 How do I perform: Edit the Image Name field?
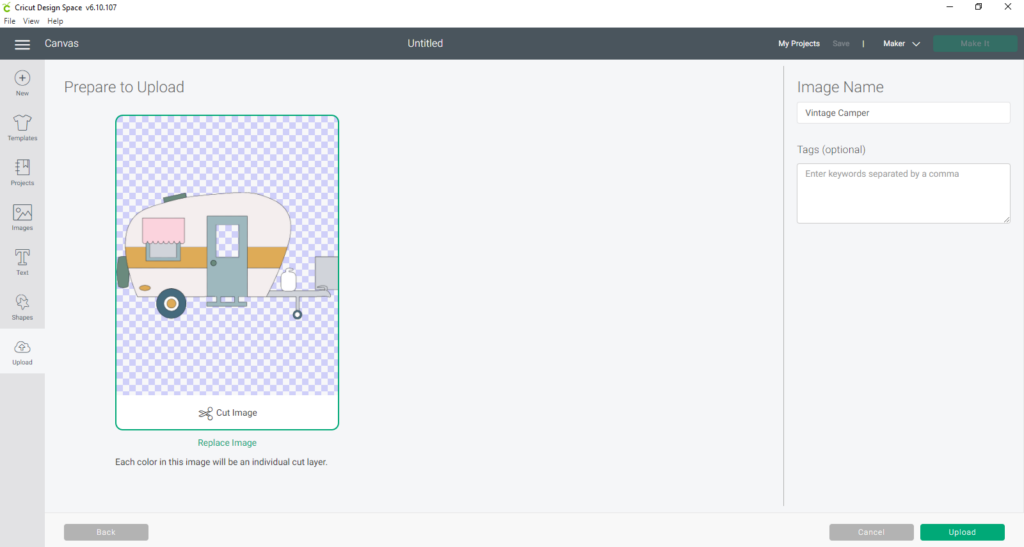(x=903, y=113)
